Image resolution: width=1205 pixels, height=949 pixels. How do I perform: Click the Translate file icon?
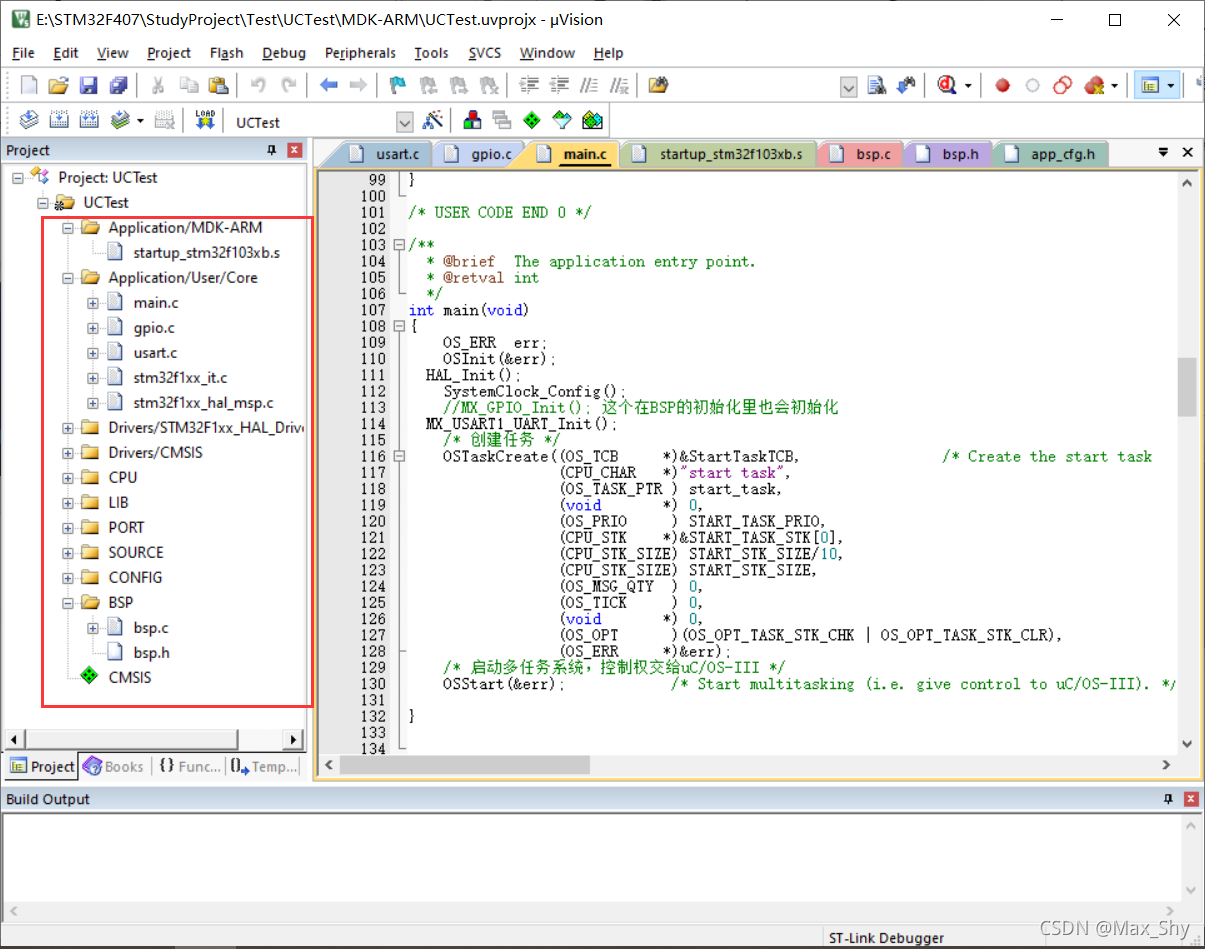tap(29, 121)
